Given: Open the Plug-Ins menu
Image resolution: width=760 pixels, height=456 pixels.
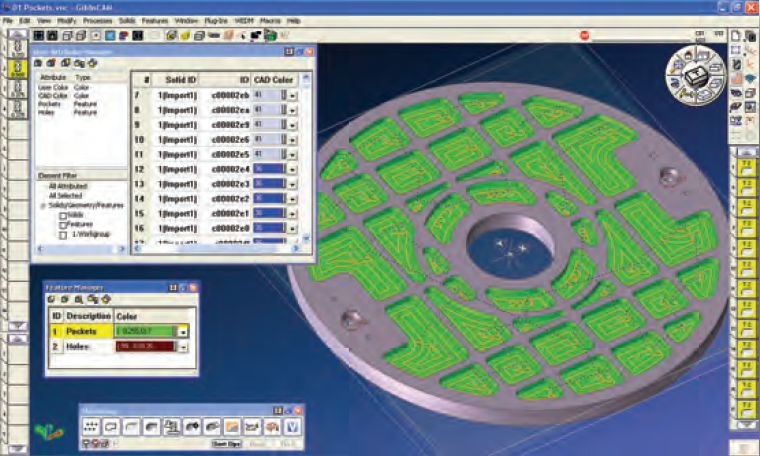Looking at the screenshot, I should tap(216, 21).
